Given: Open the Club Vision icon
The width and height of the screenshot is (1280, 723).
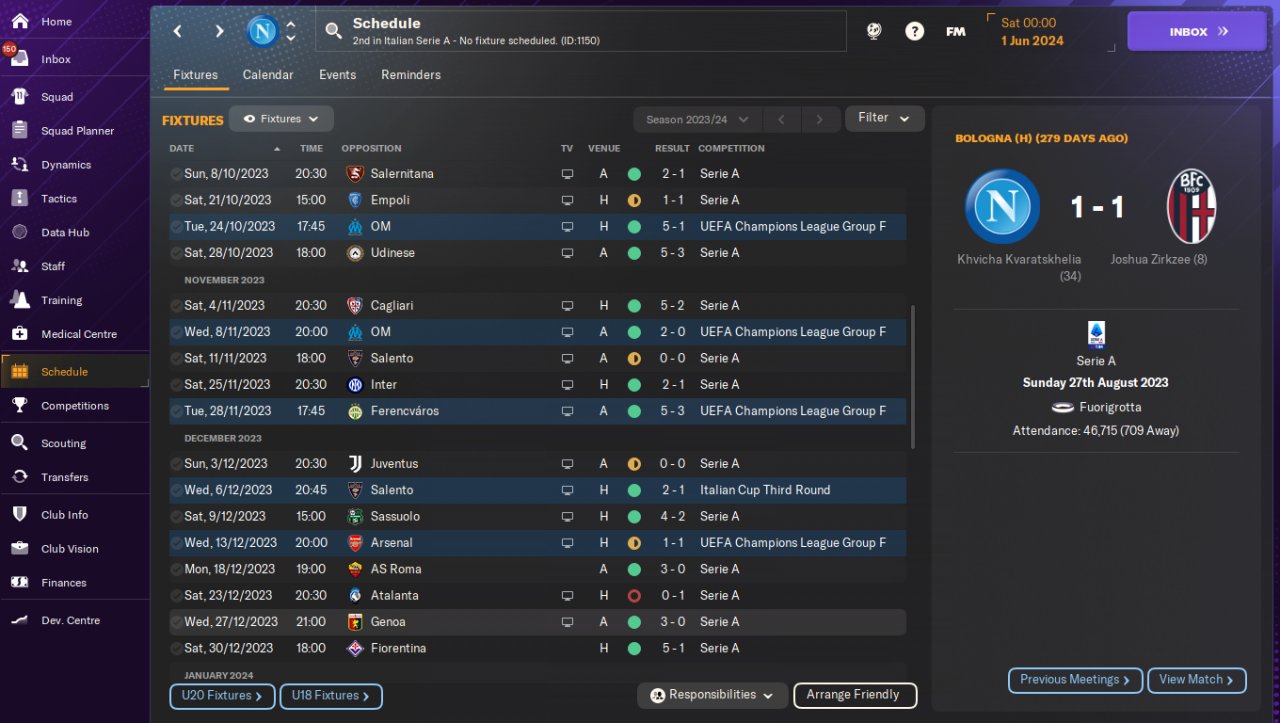Looking at the screenshot, I should [19, 549].
